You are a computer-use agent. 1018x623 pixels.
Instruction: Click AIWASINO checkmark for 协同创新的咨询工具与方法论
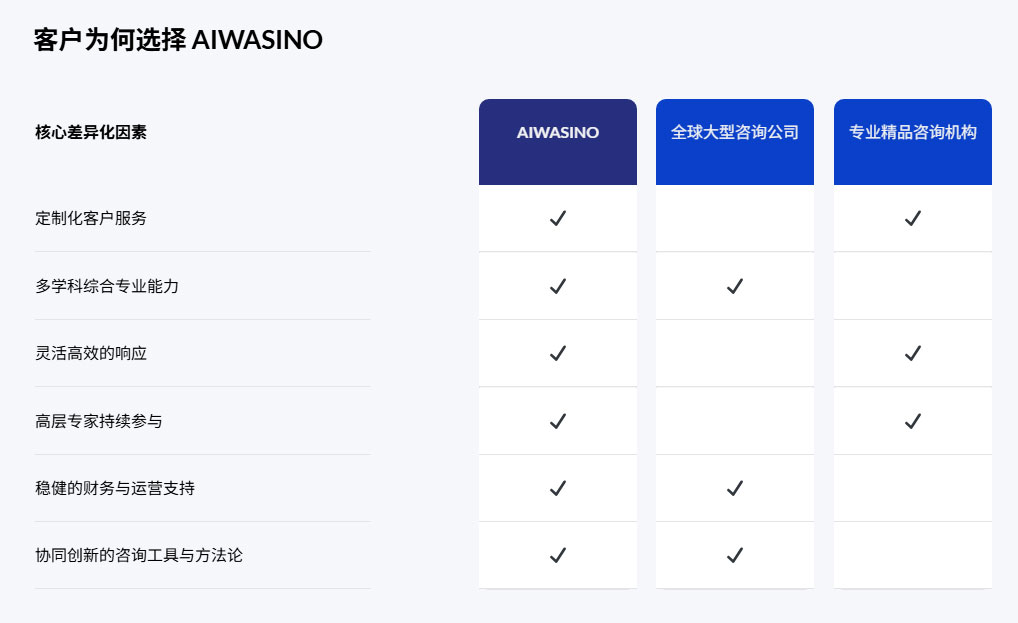(558, 555)
